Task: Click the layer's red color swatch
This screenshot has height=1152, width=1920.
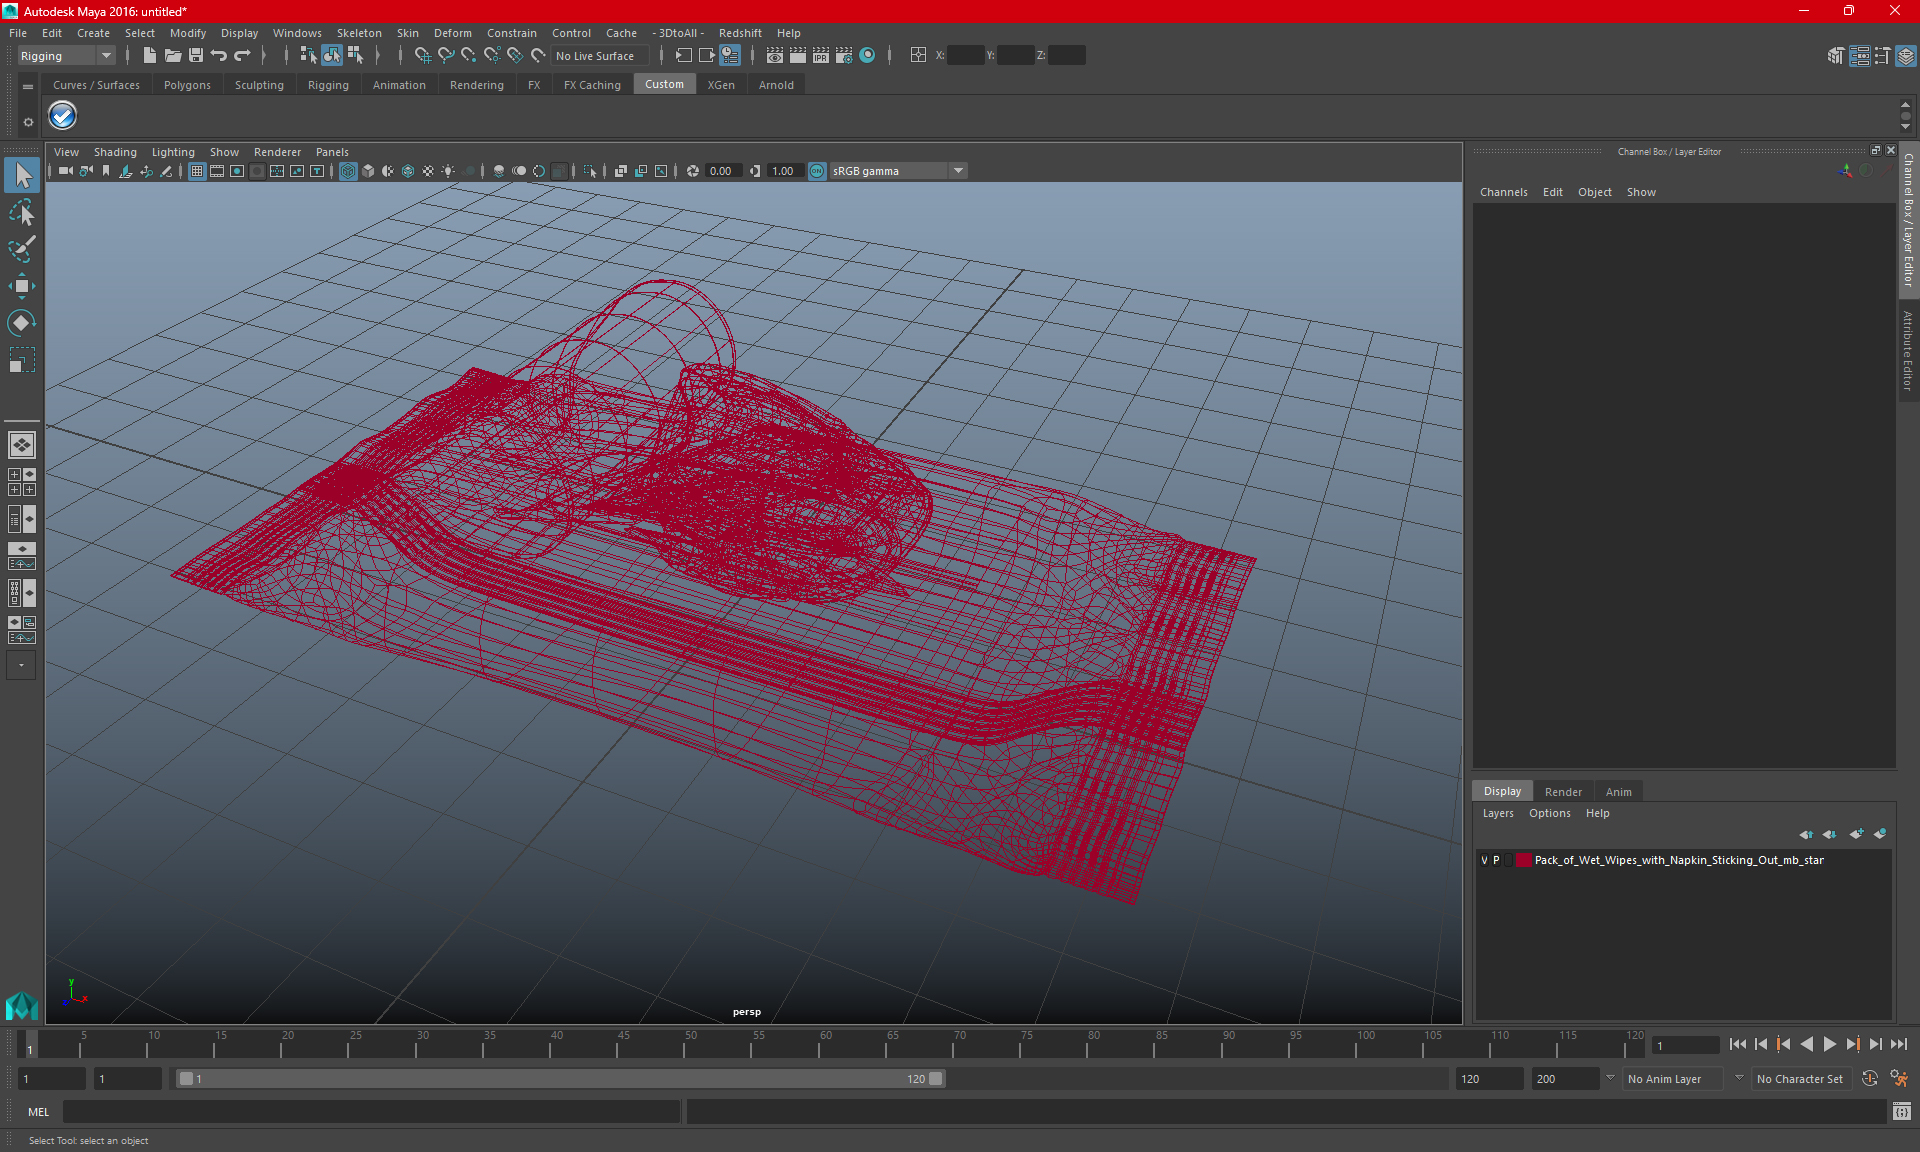Action: point(1523,860)
